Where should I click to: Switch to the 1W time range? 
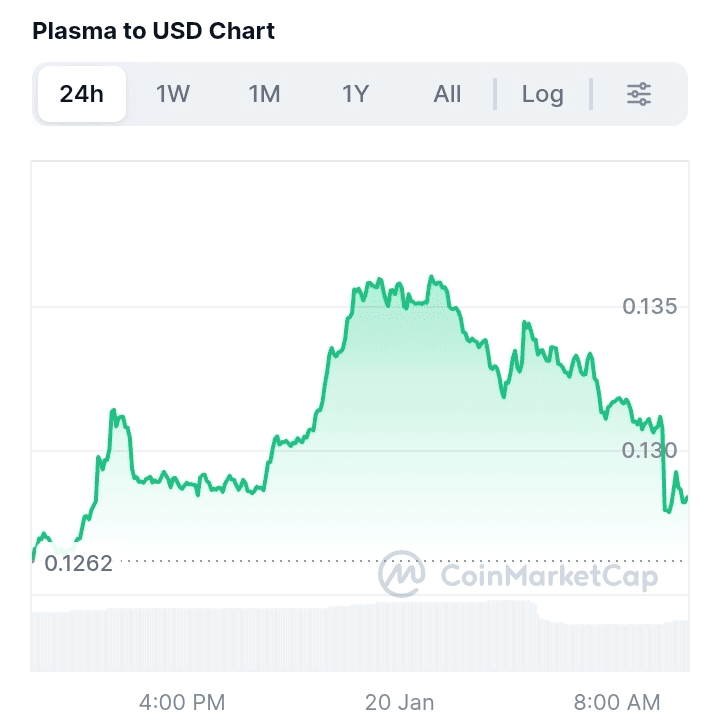click(173, 94)
